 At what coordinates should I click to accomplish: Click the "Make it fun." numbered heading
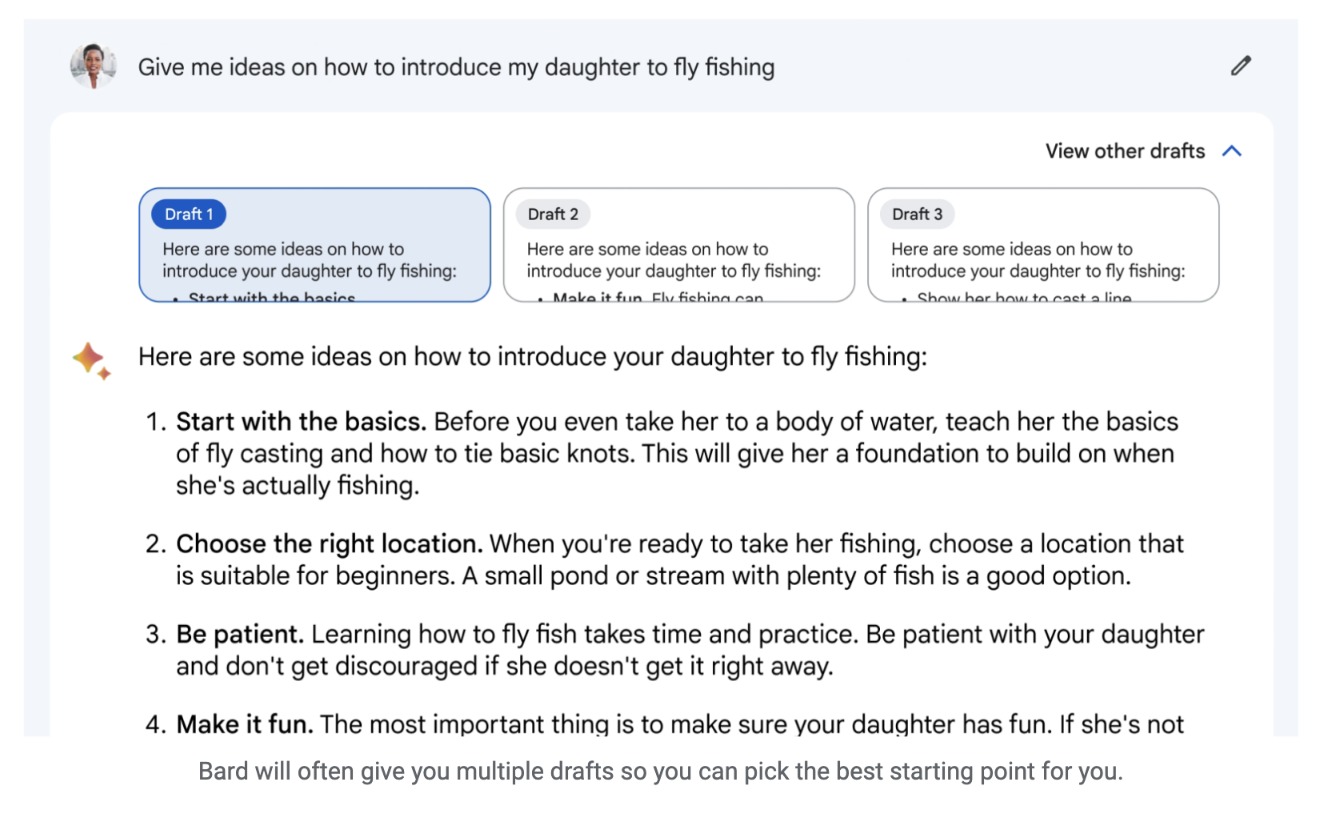point(245,724)
